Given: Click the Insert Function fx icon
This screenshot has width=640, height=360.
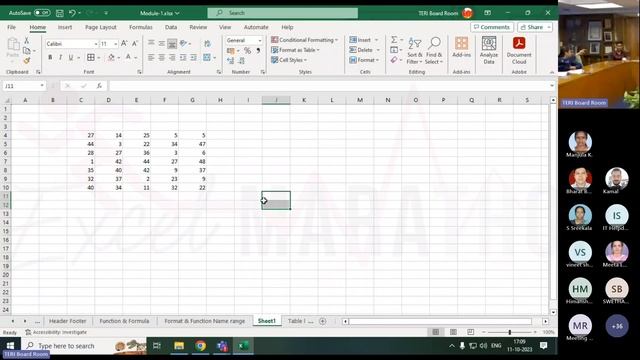Looking at the screenshot, I should pos(99,86).
